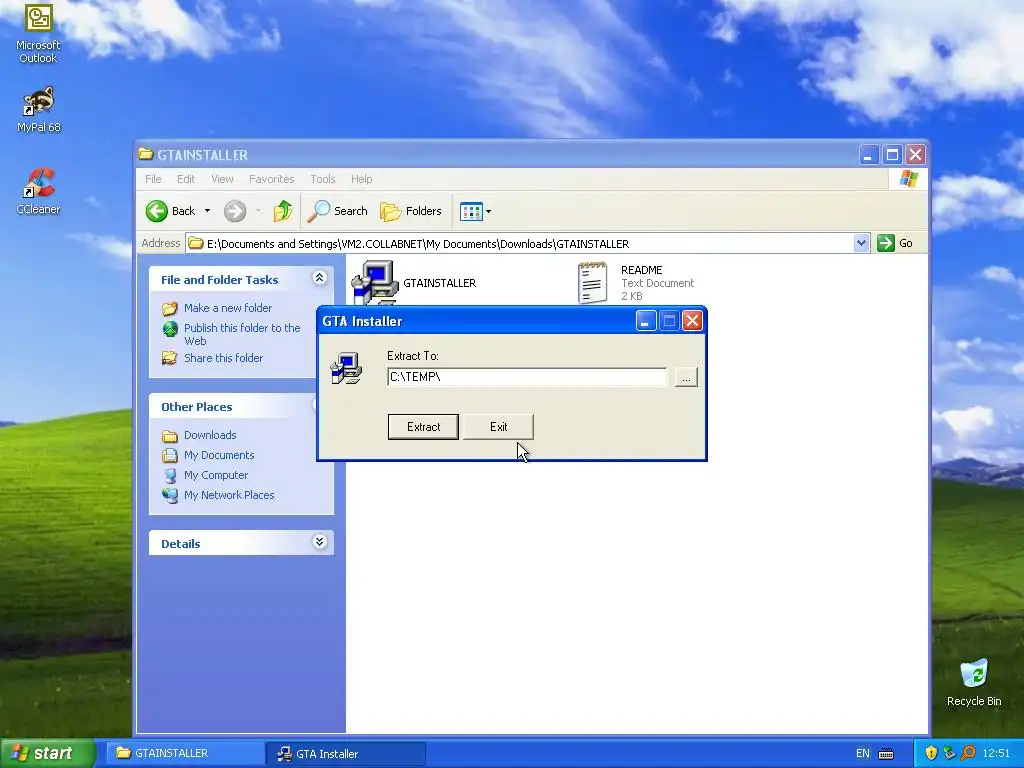The image size is (1024, 768).
Task: Click the magnifier tray icon
Action: coord(968,754)
